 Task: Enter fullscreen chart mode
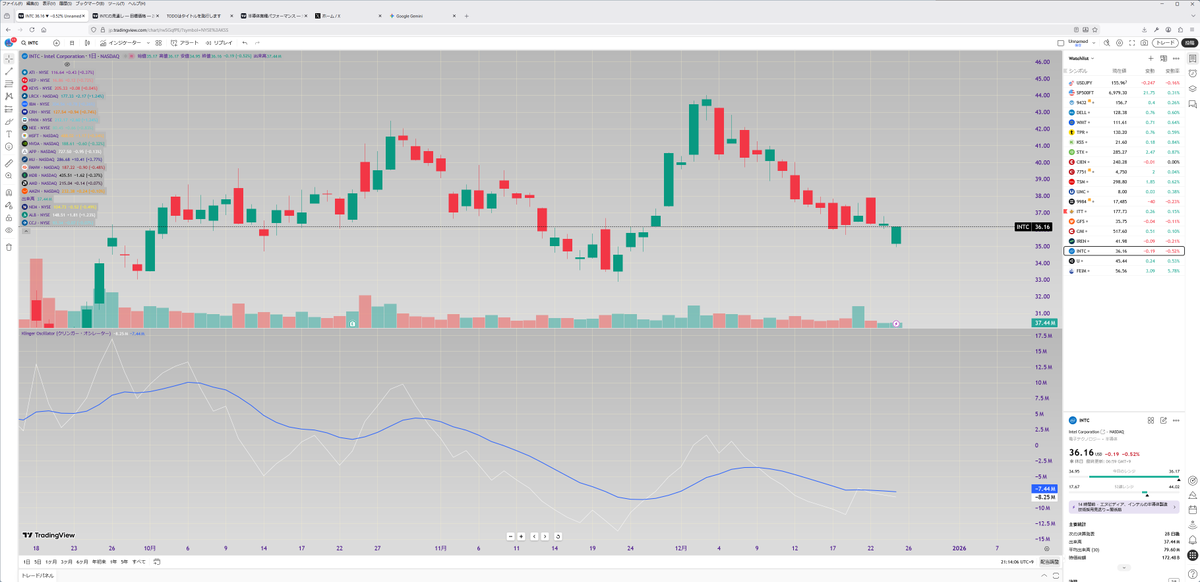1132,43
